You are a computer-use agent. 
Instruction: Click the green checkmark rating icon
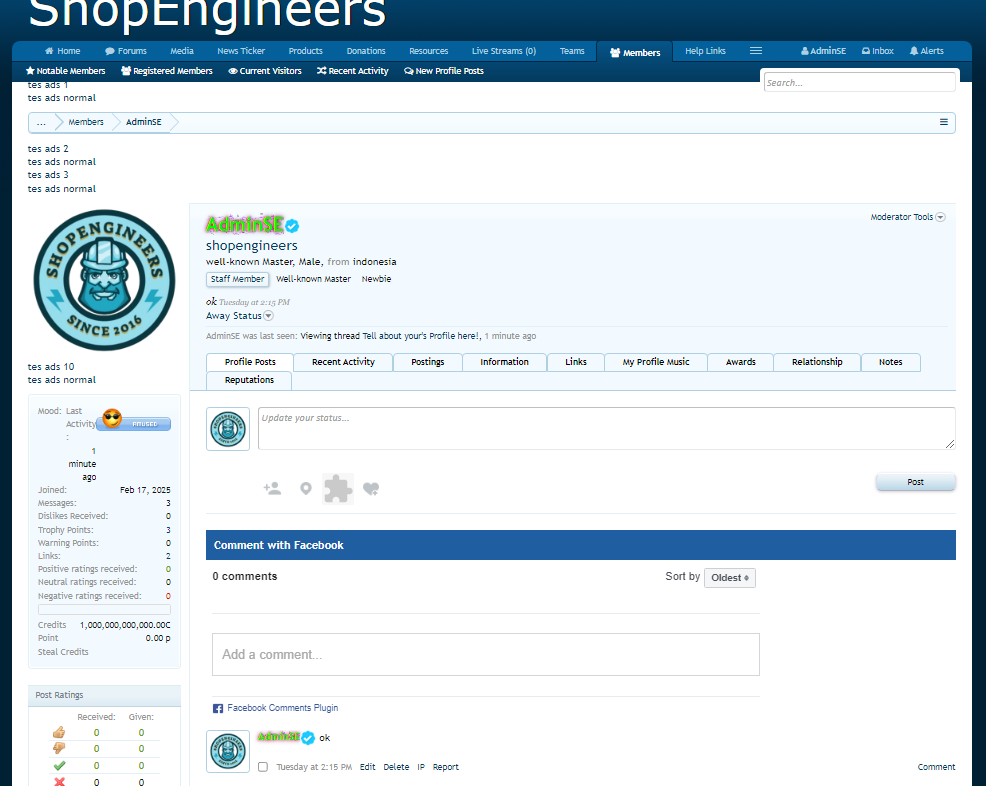(59, 765)
